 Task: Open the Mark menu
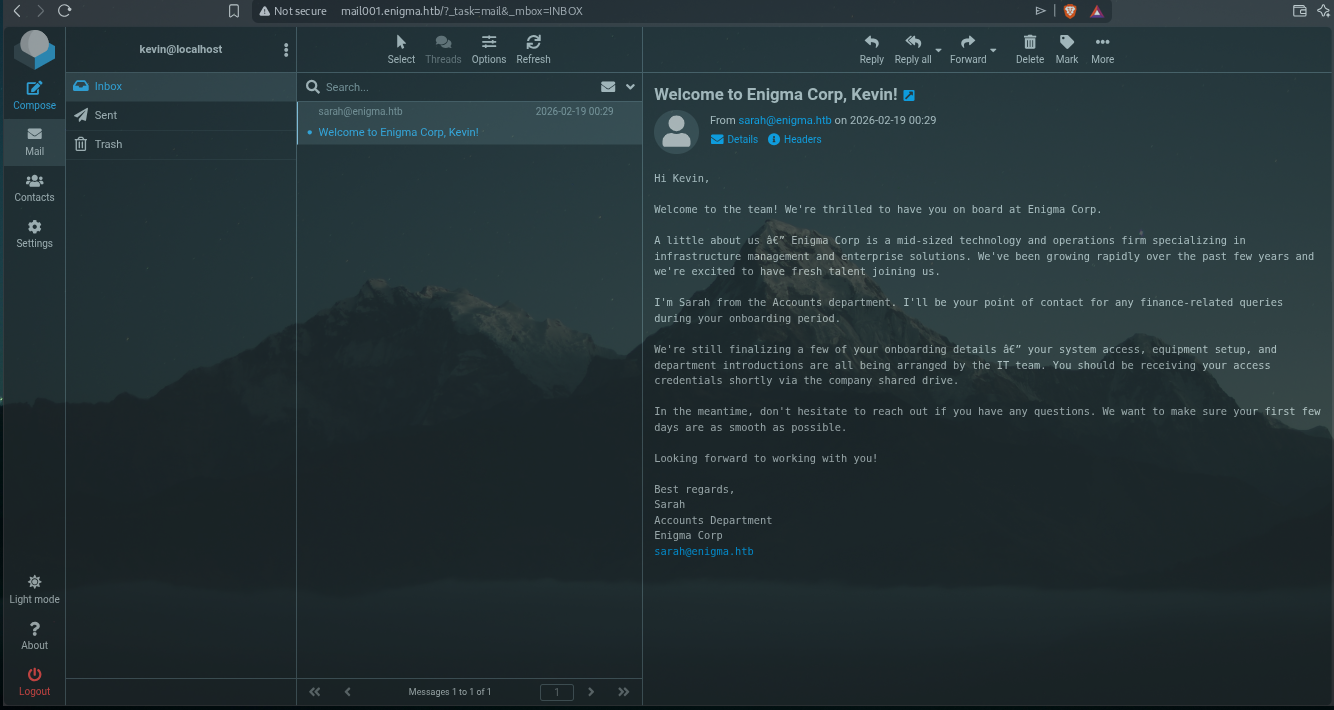pyautogui.click(x=1067, y=49)
